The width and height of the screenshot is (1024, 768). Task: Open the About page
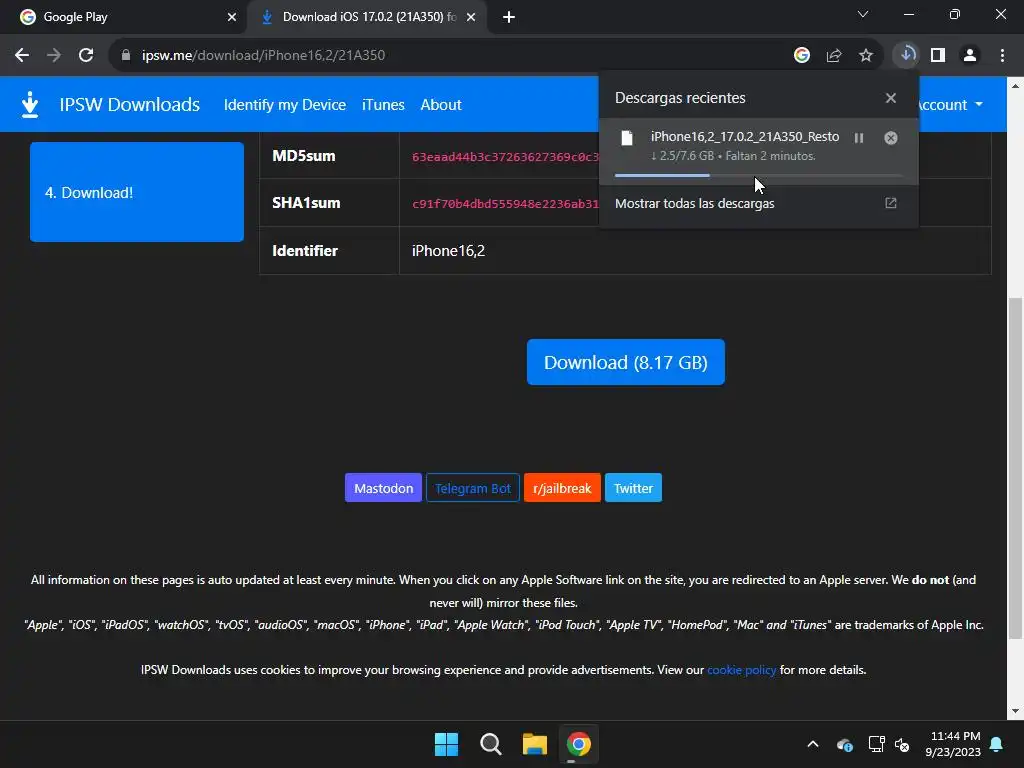[x=441, y=104]
